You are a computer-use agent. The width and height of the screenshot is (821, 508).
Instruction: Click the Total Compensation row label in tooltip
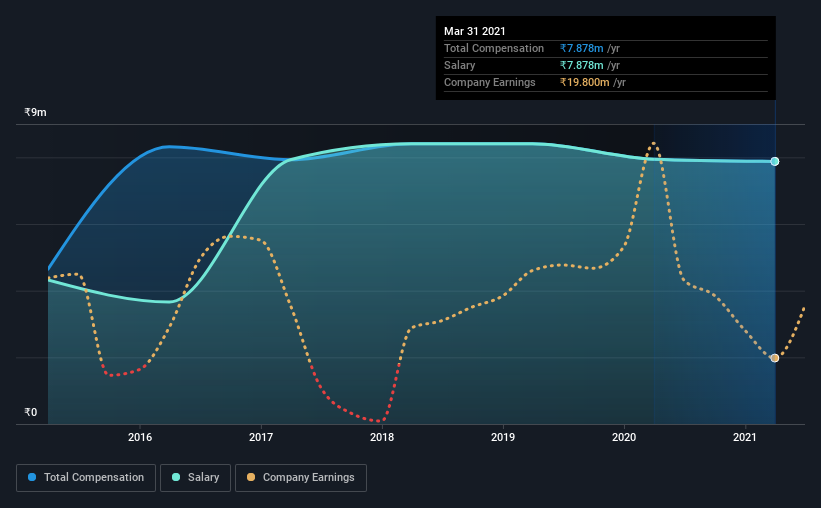[494, 48]
